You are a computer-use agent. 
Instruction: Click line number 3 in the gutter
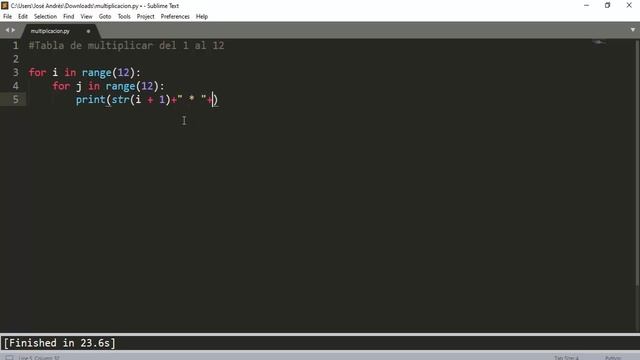pyautogui.click(x=16, y=72)
